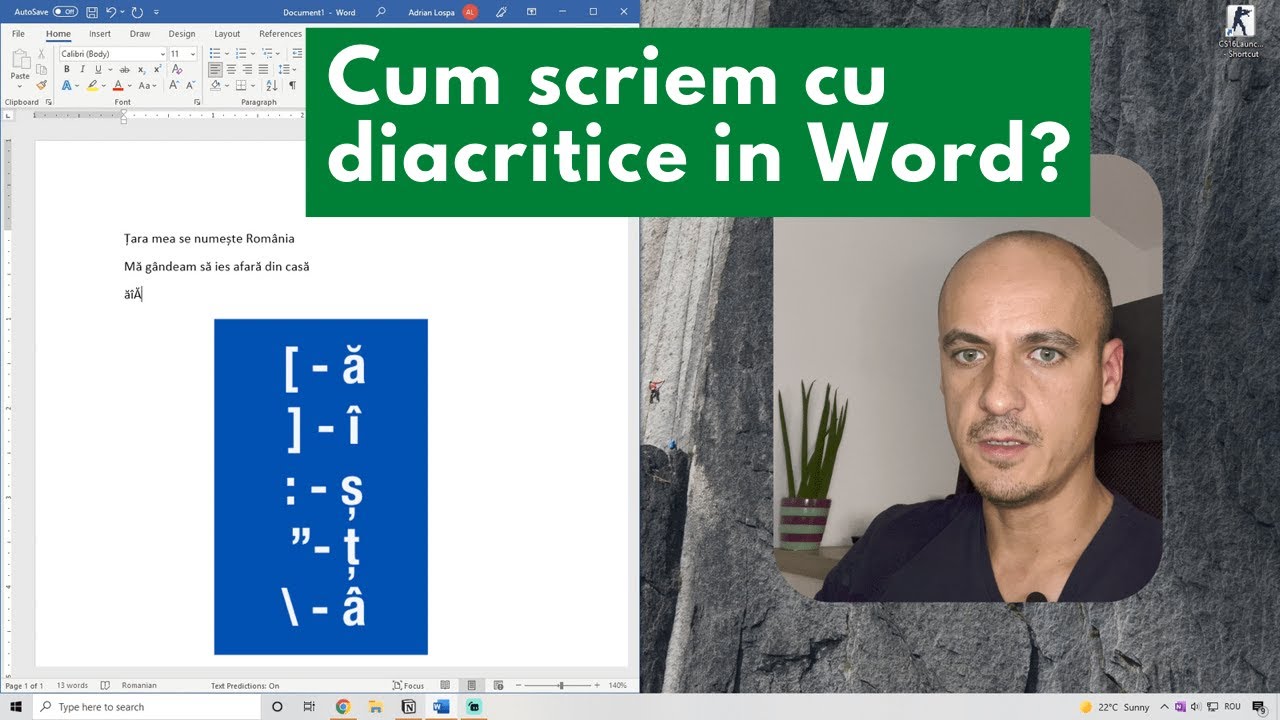Open underline style dropdown arrow
Image resolution: width=1280 pixels, height=720 pixels.
pos(110,70)
